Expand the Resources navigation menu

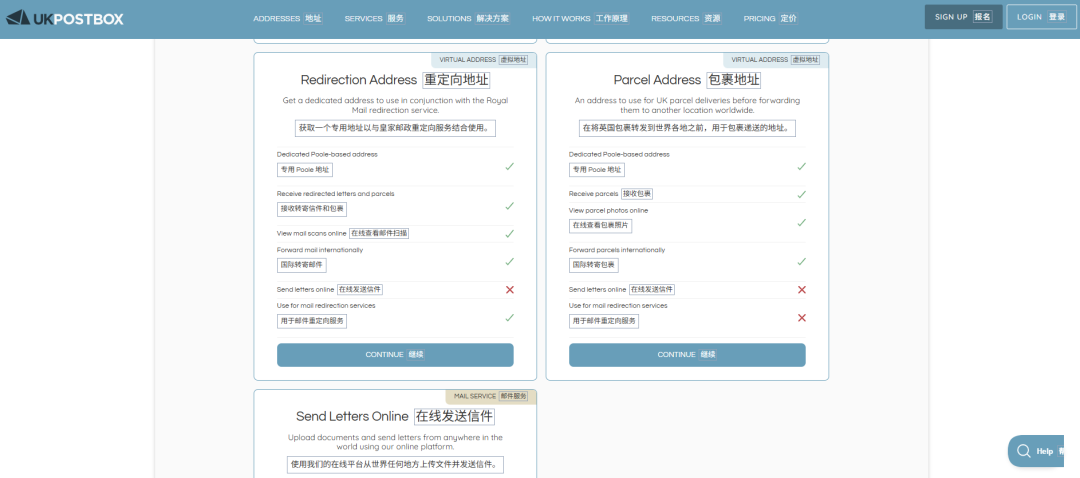click(x=685, y=18)
